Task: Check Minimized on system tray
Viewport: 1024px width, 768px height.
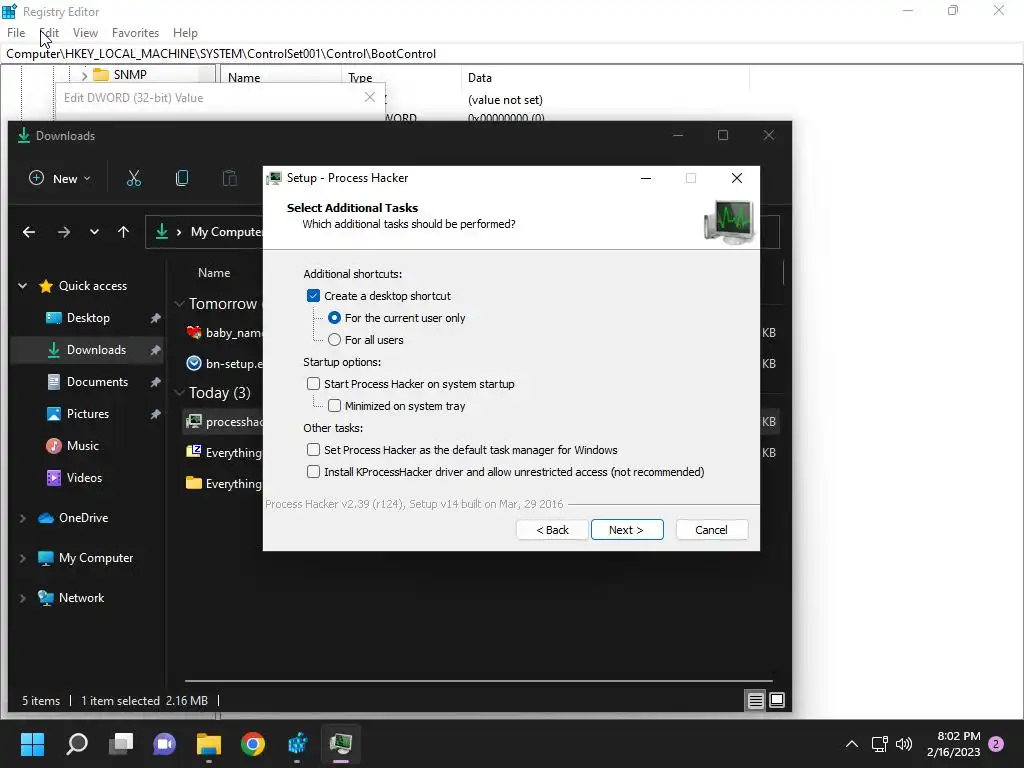Action: pos(334,406)
